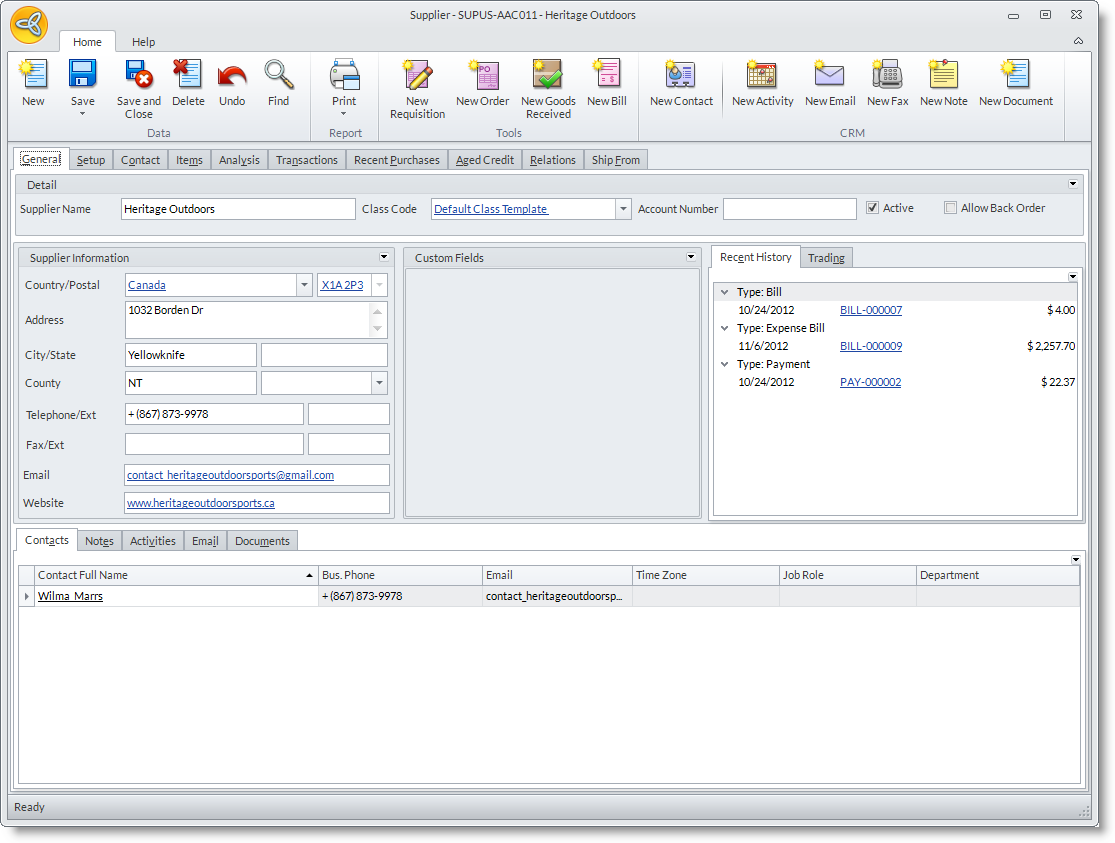Screen dimensions: 1115x843
Task: Open the BILL-000009 link
Action: click(x=870, y=346)
